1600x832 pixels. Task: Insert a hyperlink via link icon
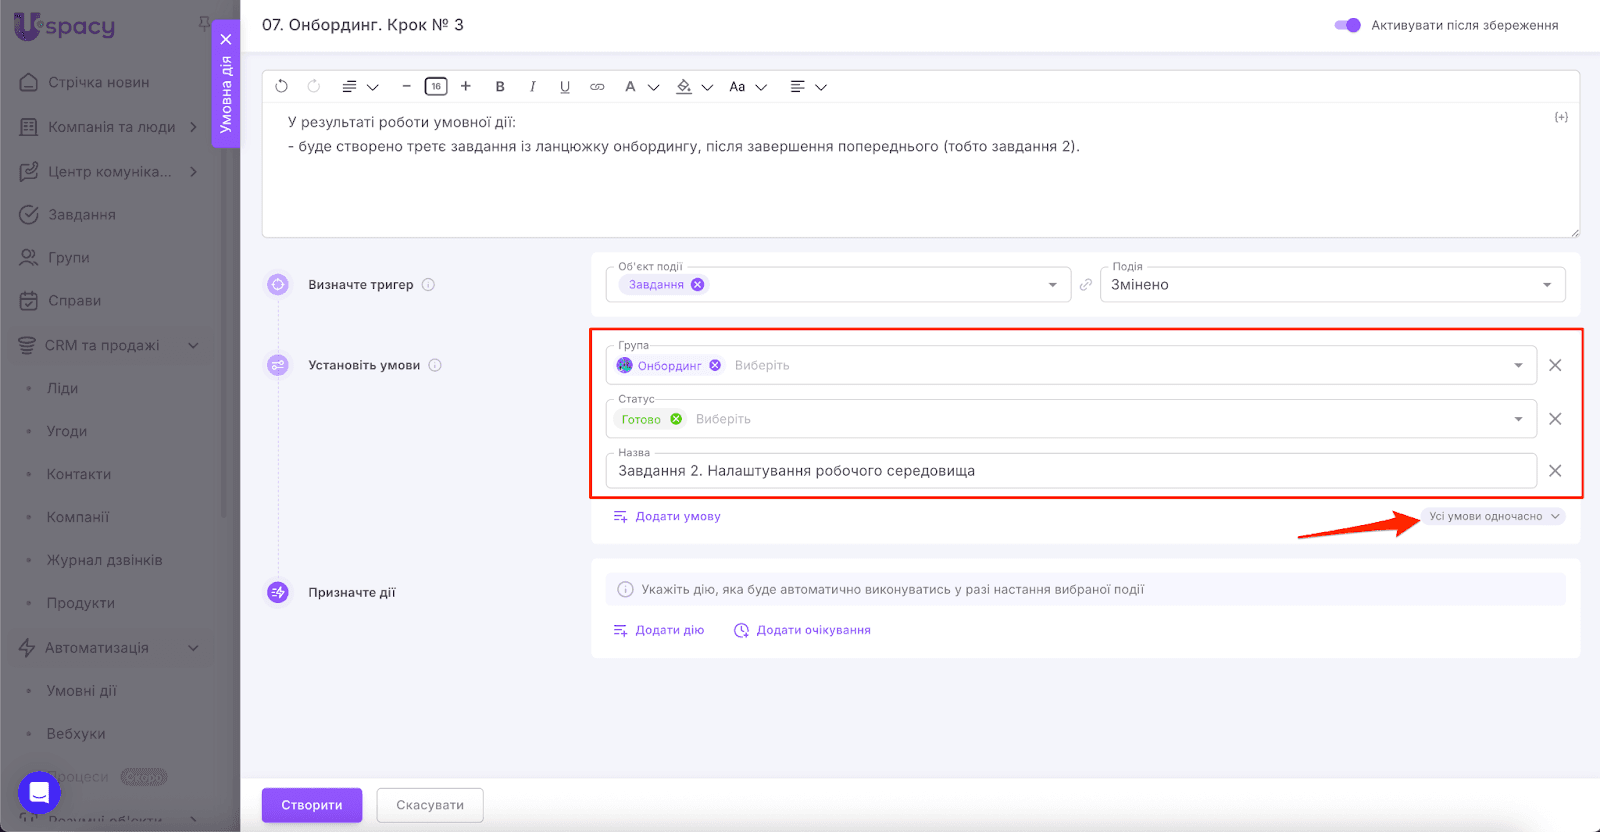point(597,87)
